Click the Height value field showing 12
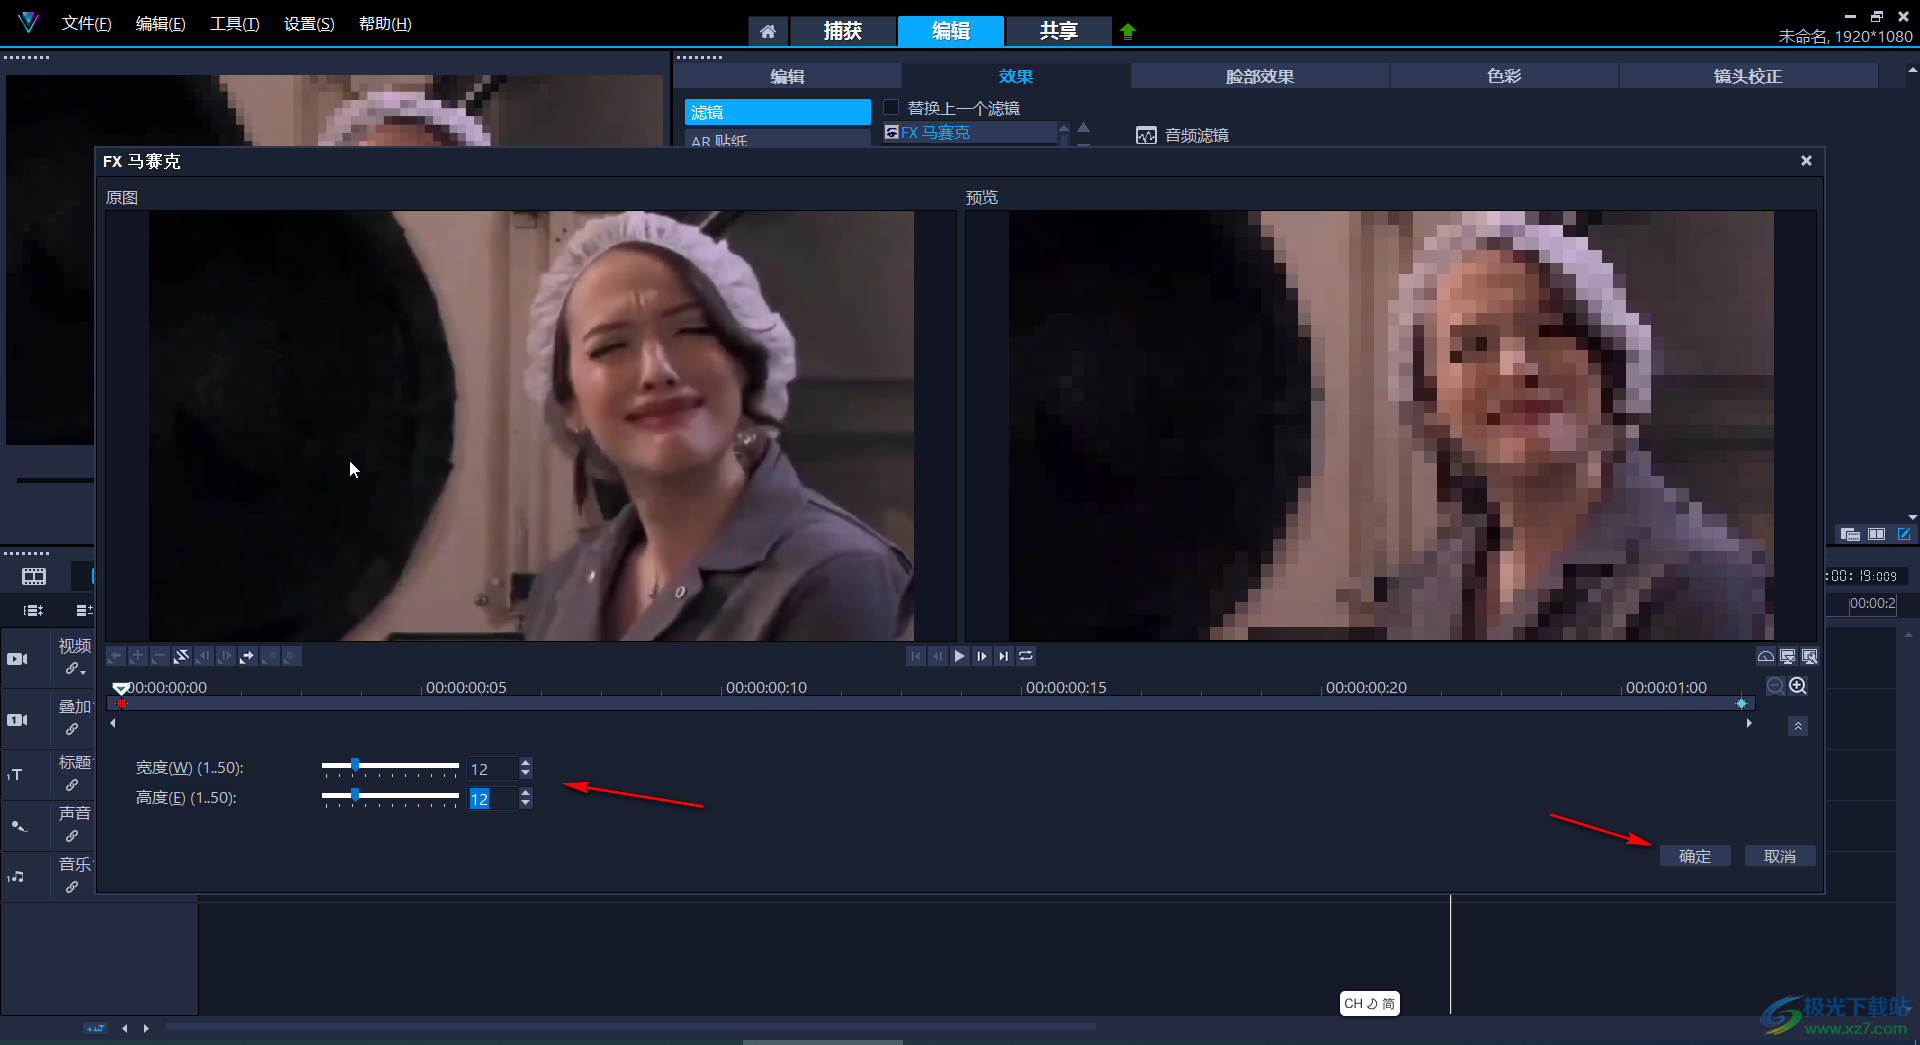1920x1045 pixels. point(492,799)
